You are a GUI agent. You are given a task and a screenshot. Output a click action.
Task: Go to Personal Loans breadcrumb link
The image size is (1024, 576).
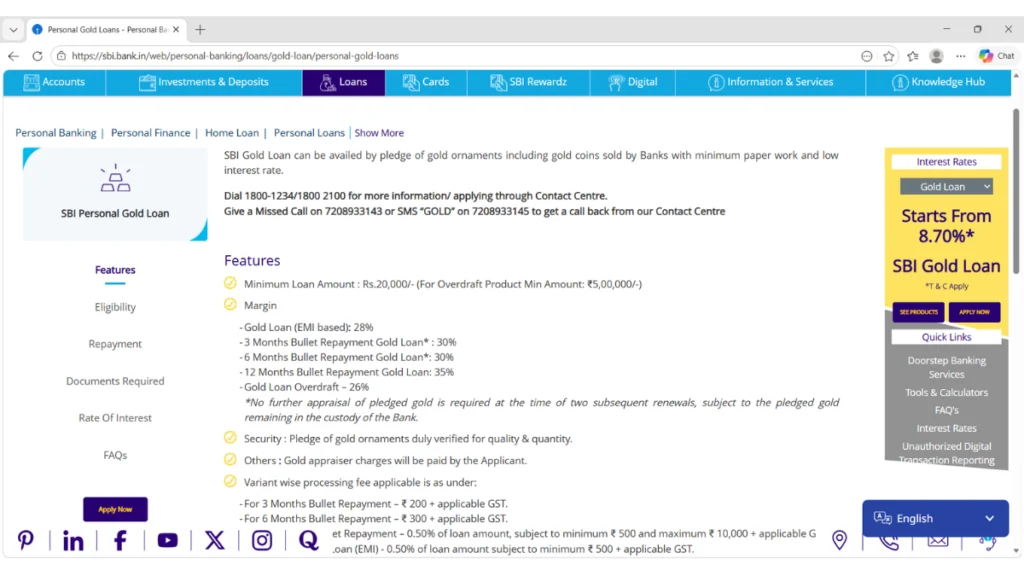pos(309,133)
